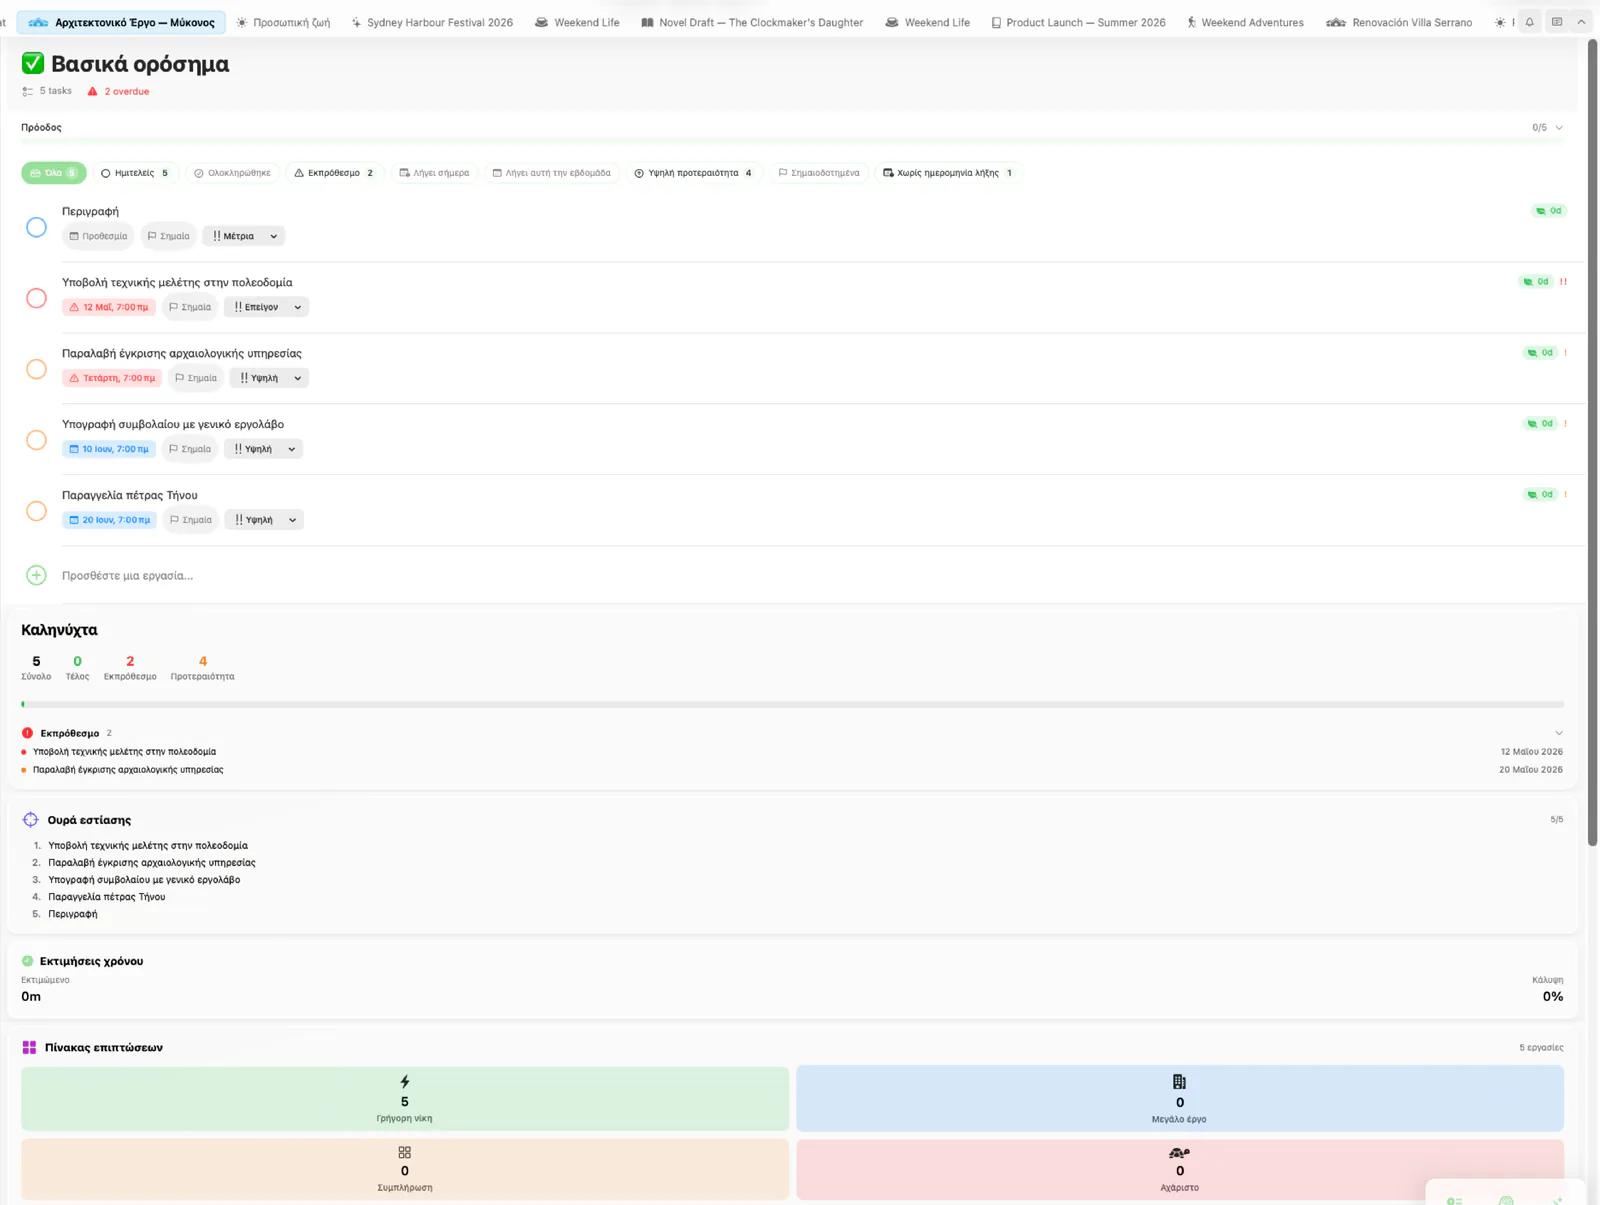
Task: Open the 12 Μαΐ, 7:00 πμ due date picker
Action: click(x=109, y=307)
